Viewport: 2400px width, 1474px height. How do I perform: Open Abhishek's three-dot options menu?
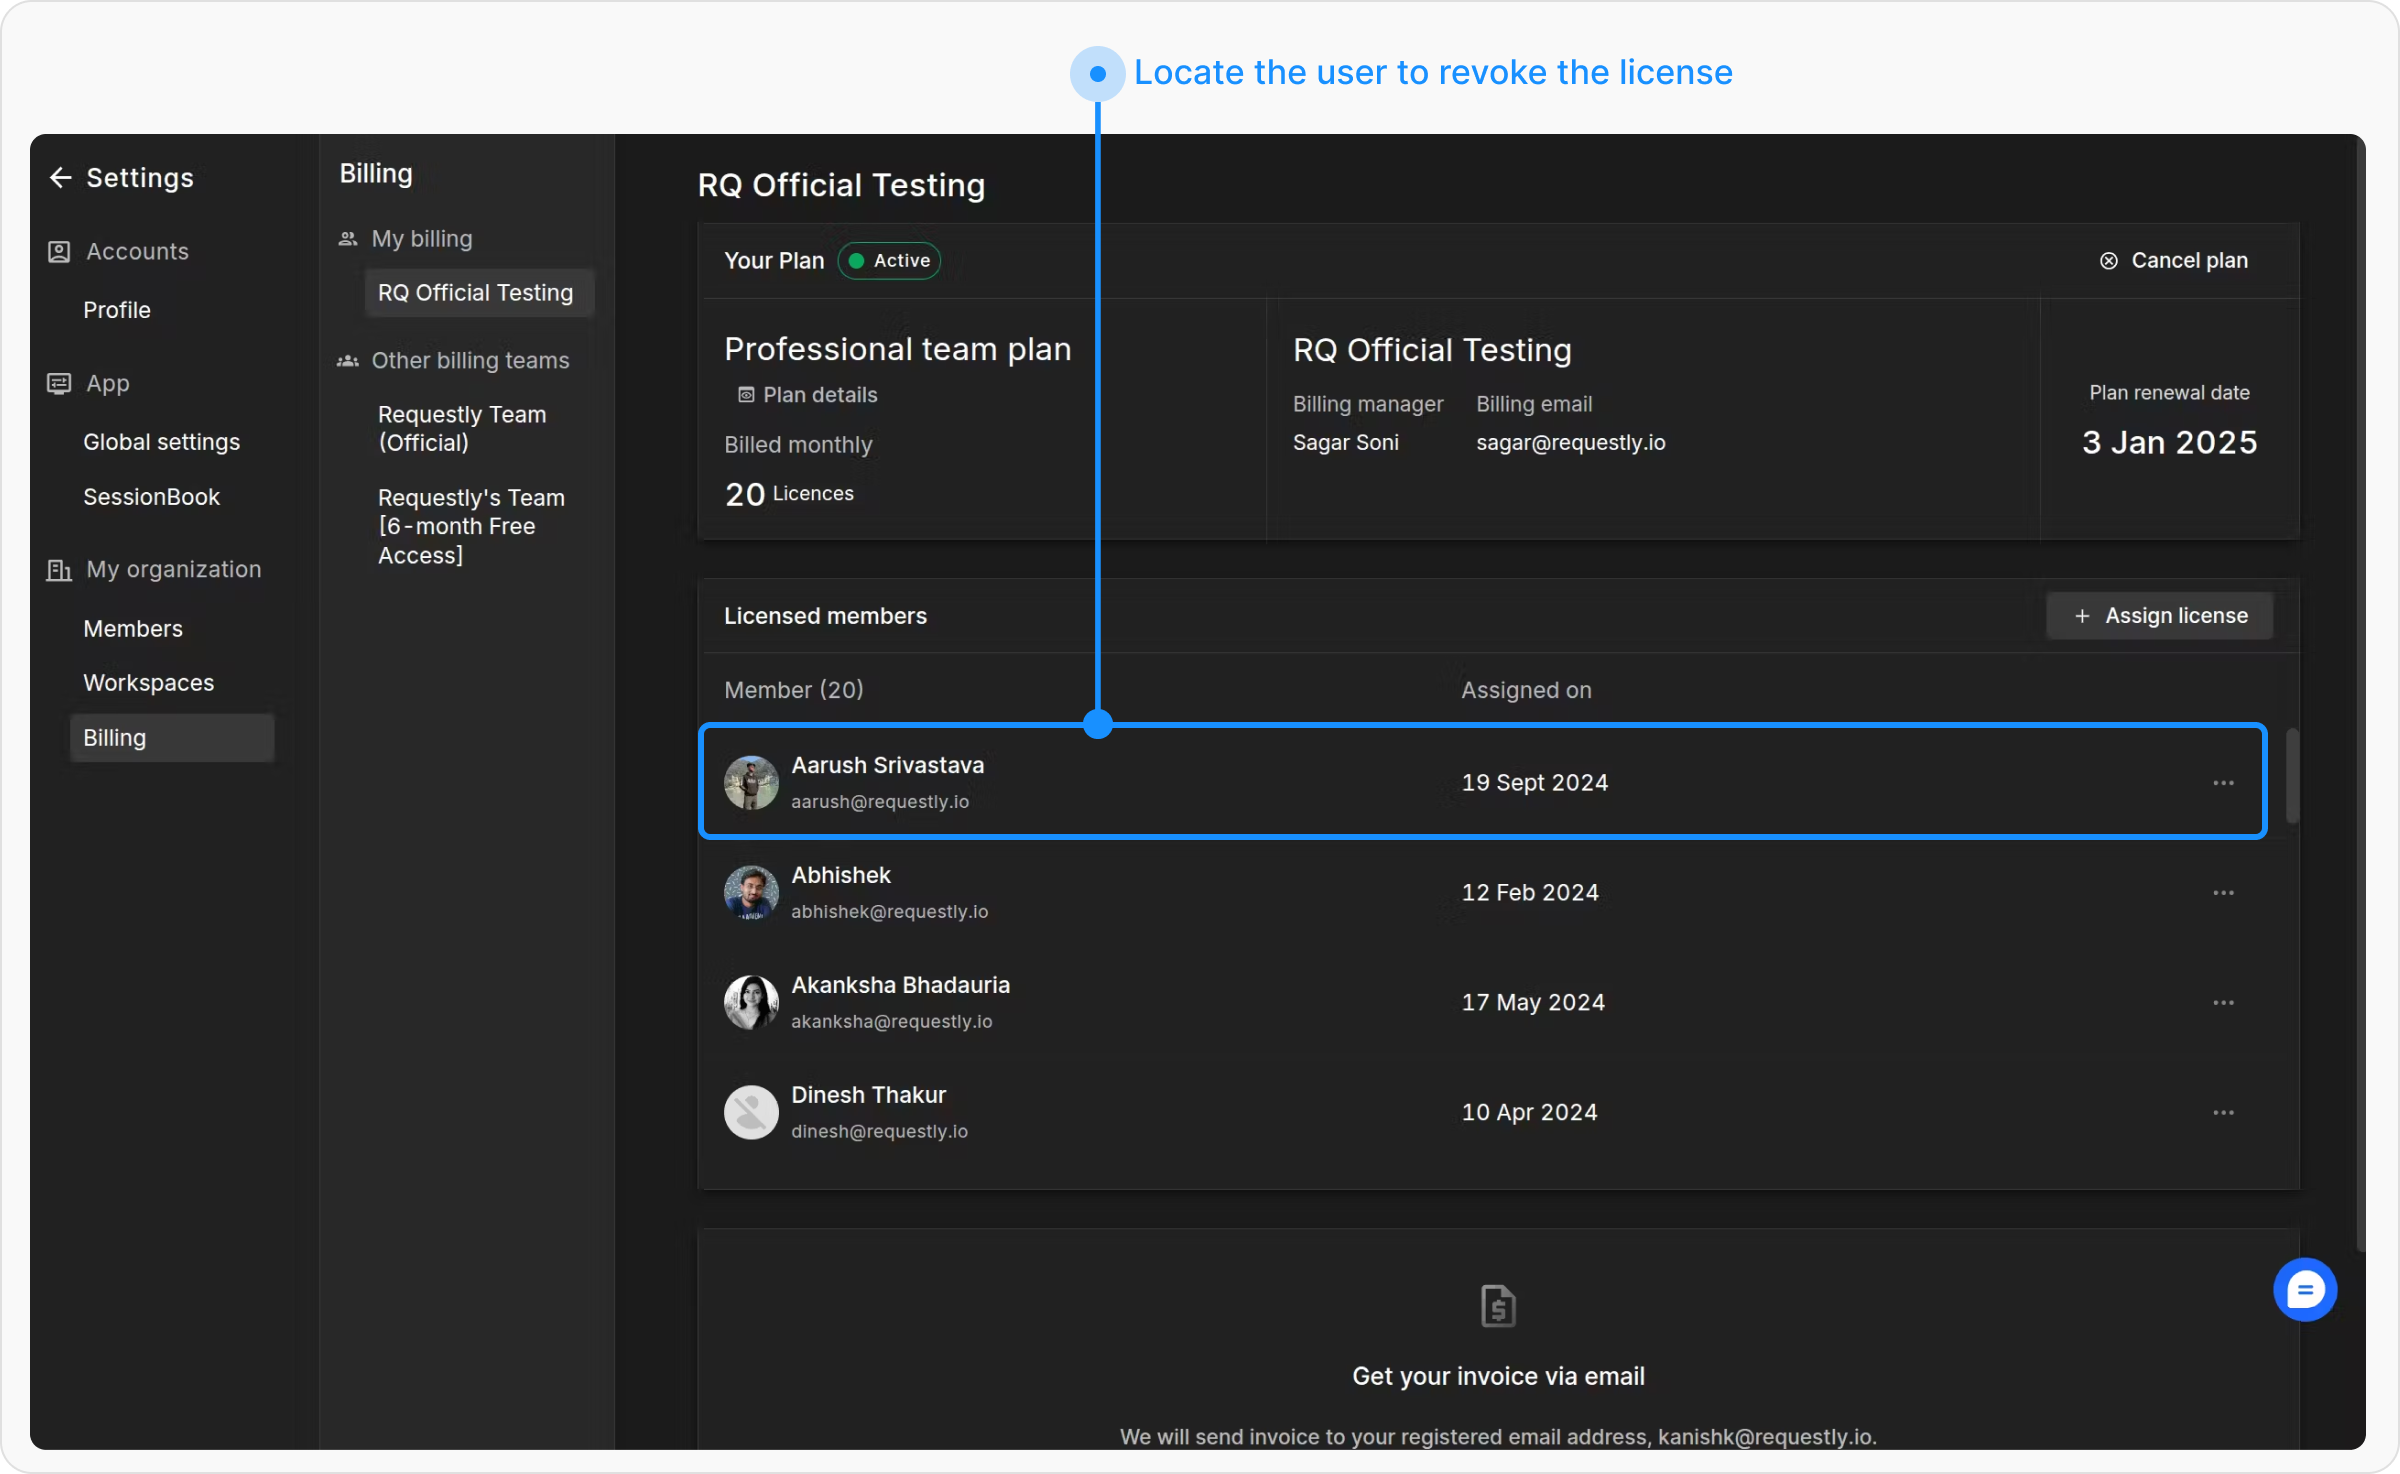click(2223, 893)
